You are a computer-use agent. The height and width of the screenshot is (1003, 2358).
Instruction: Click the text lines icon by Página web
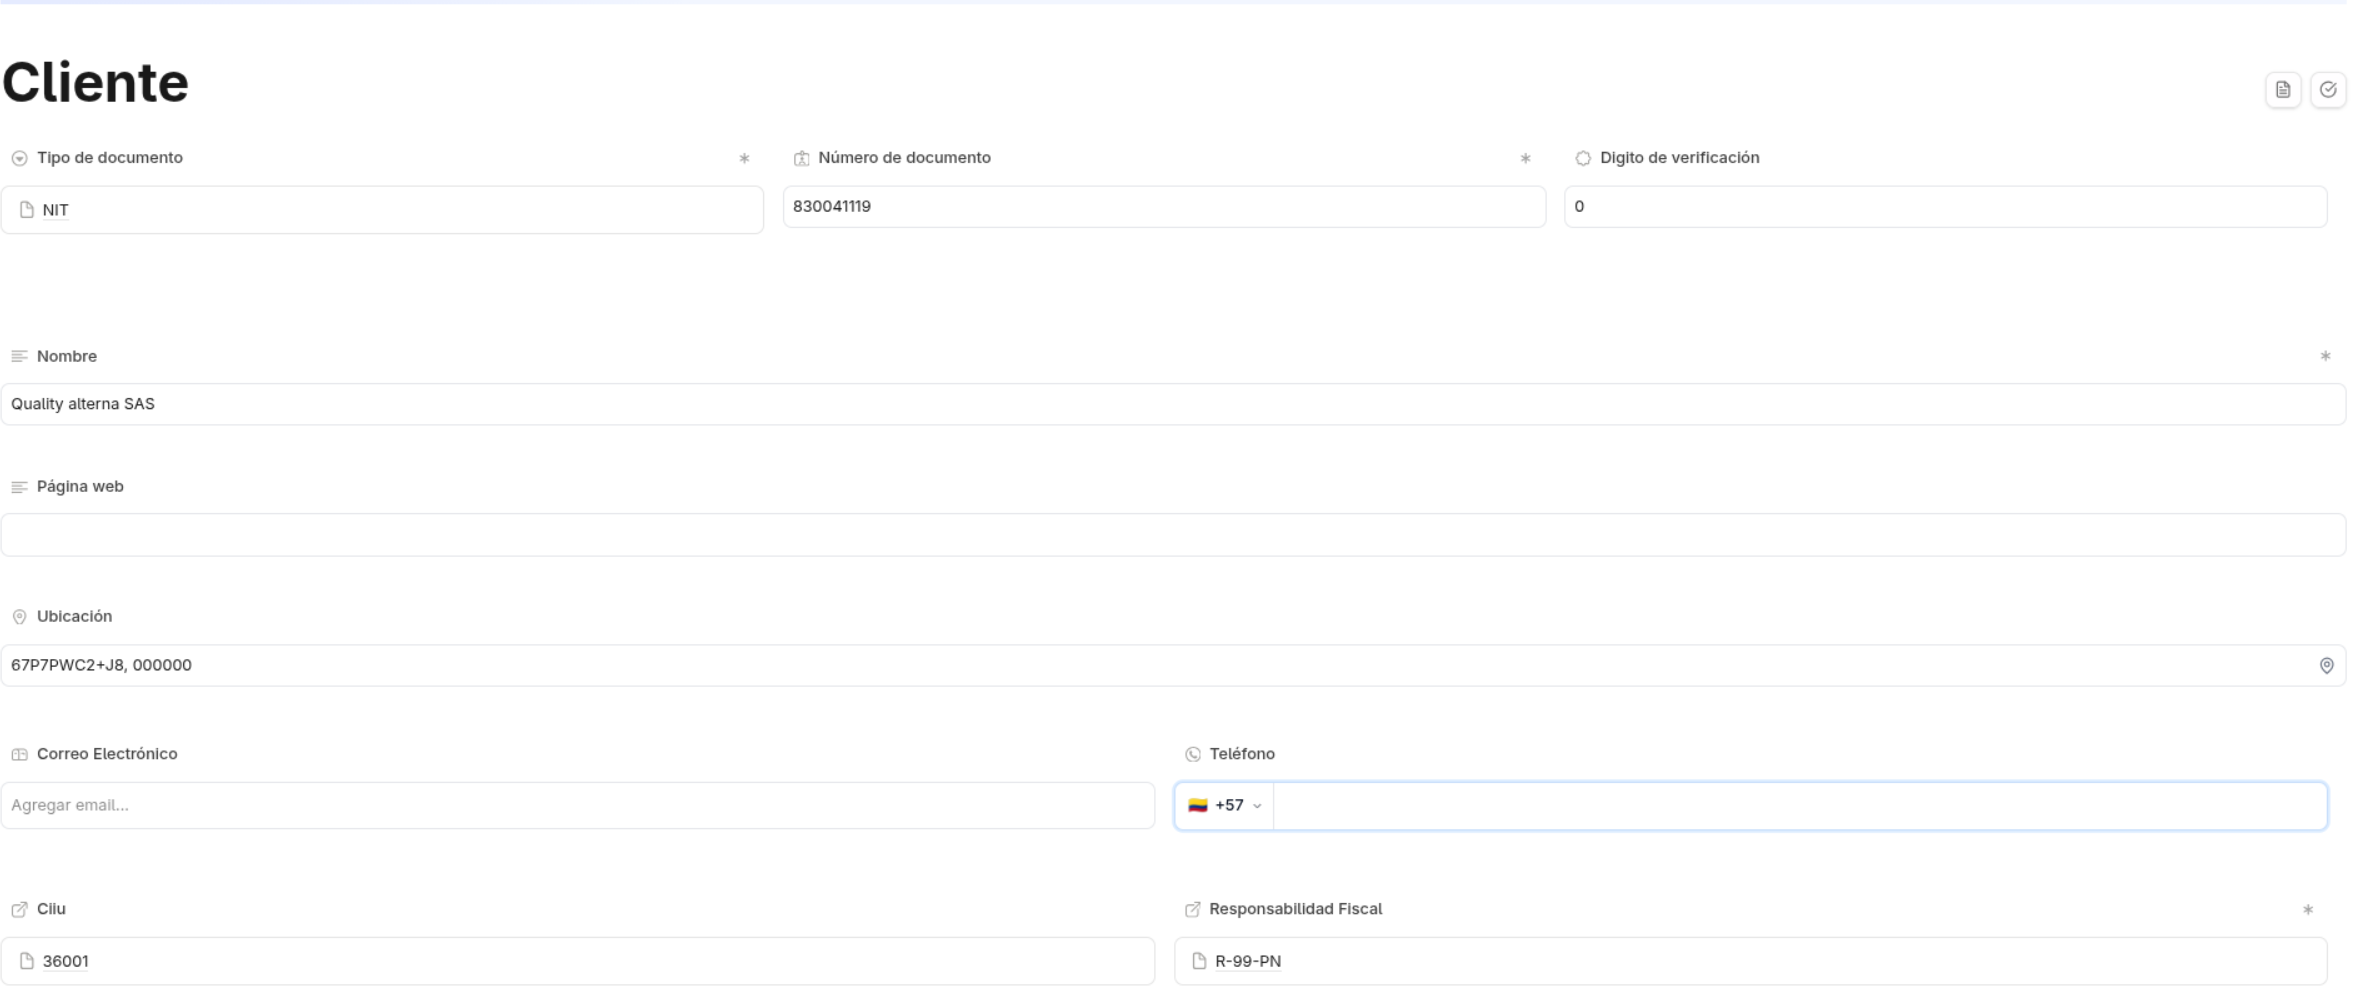coord(19,488)
